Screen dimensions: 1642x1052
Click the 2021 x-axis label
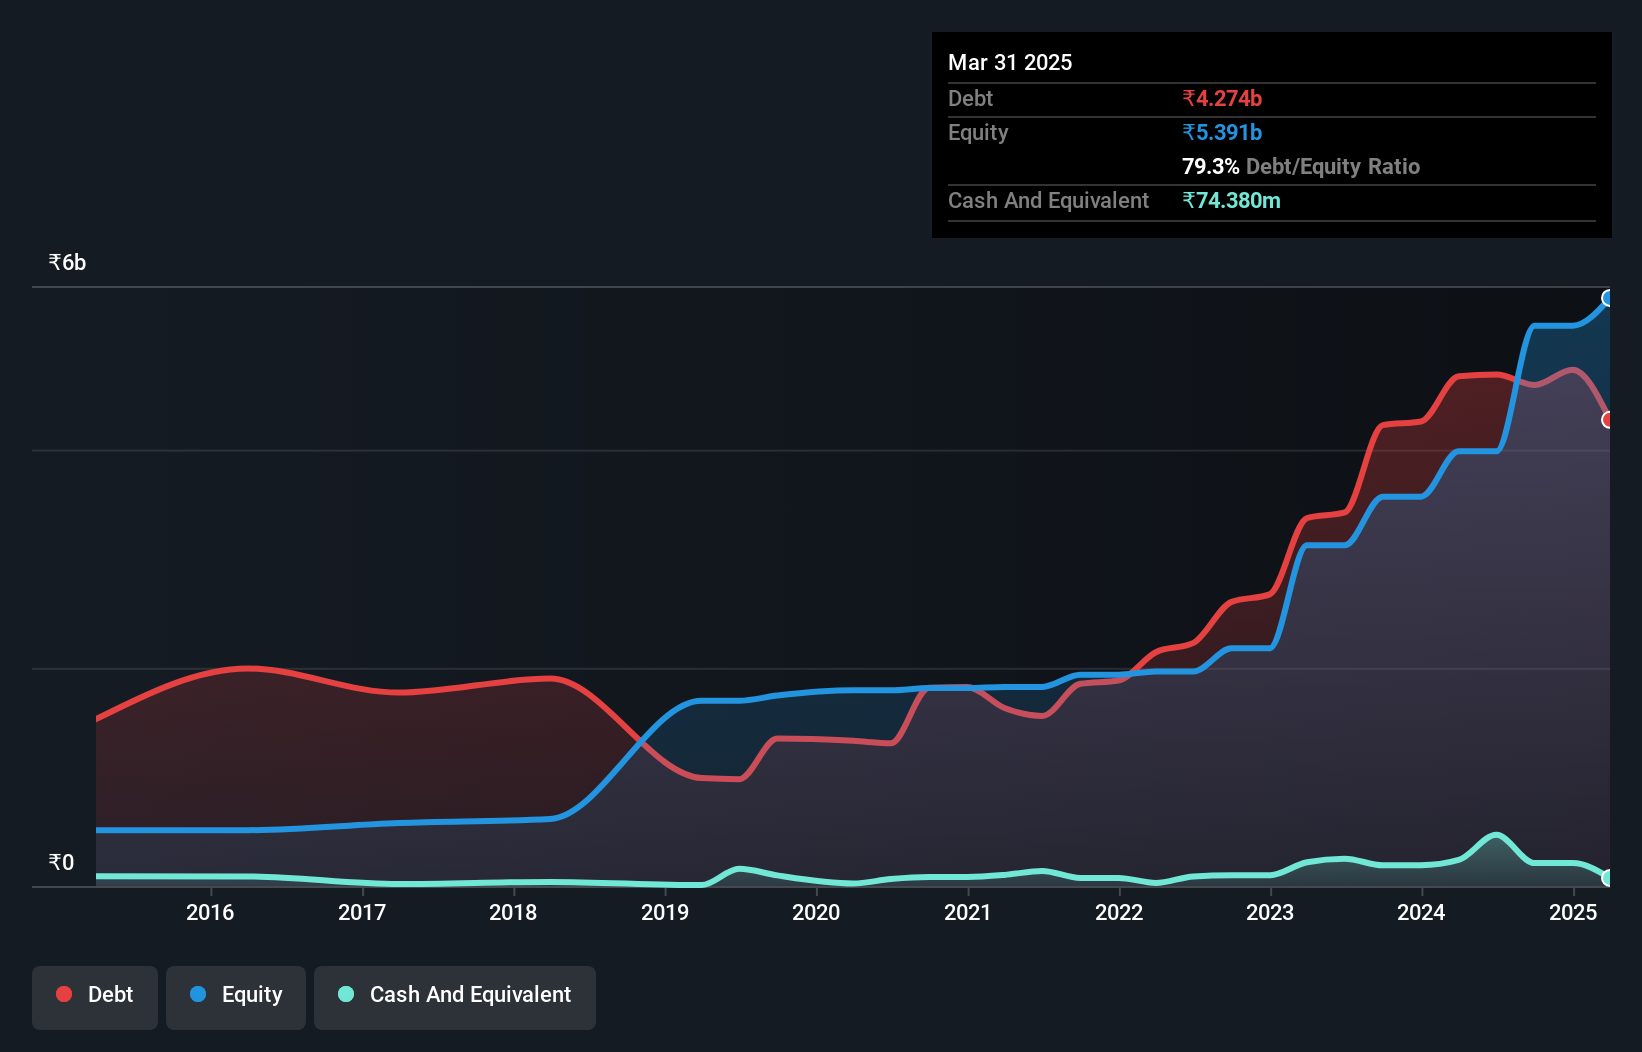coord(968,912)
